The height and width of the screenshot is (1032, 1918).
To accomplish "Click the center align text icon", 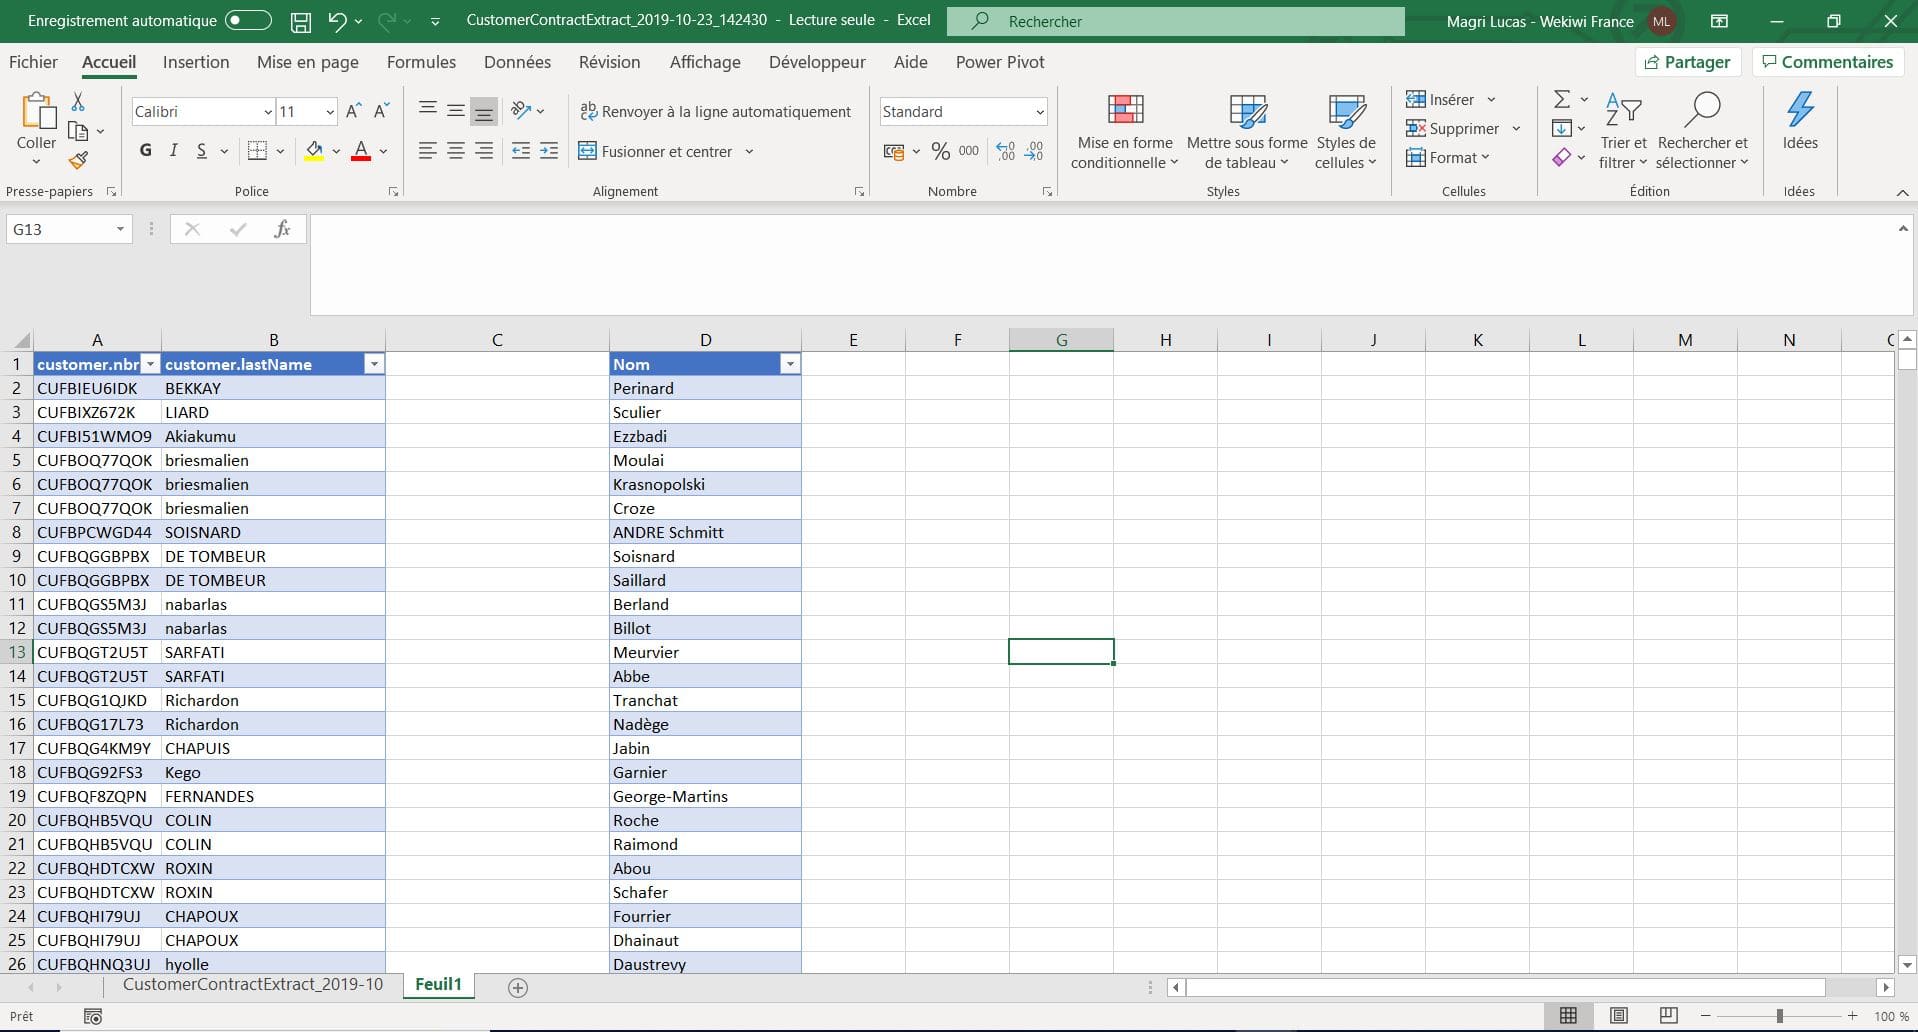I will coord(456,151).
